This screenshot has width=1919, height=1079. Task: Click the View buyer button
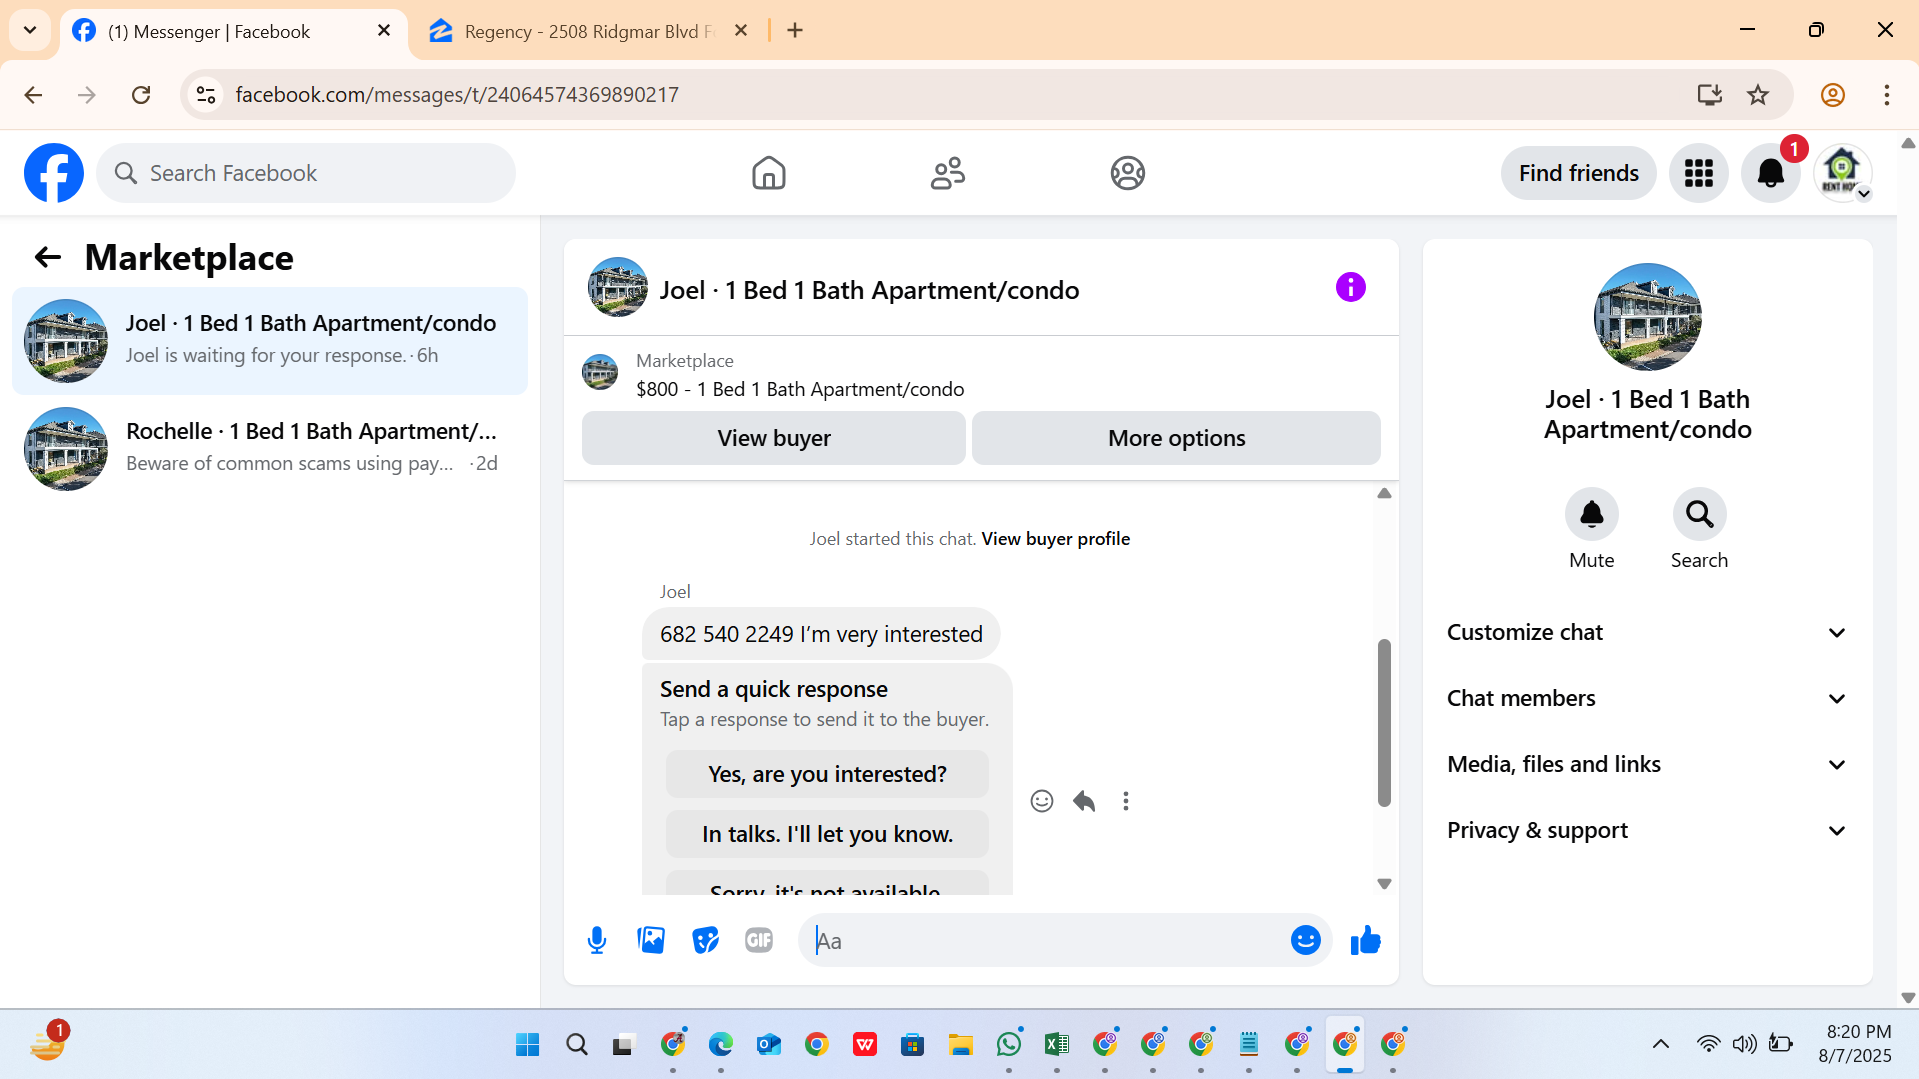tap(774, 438)
